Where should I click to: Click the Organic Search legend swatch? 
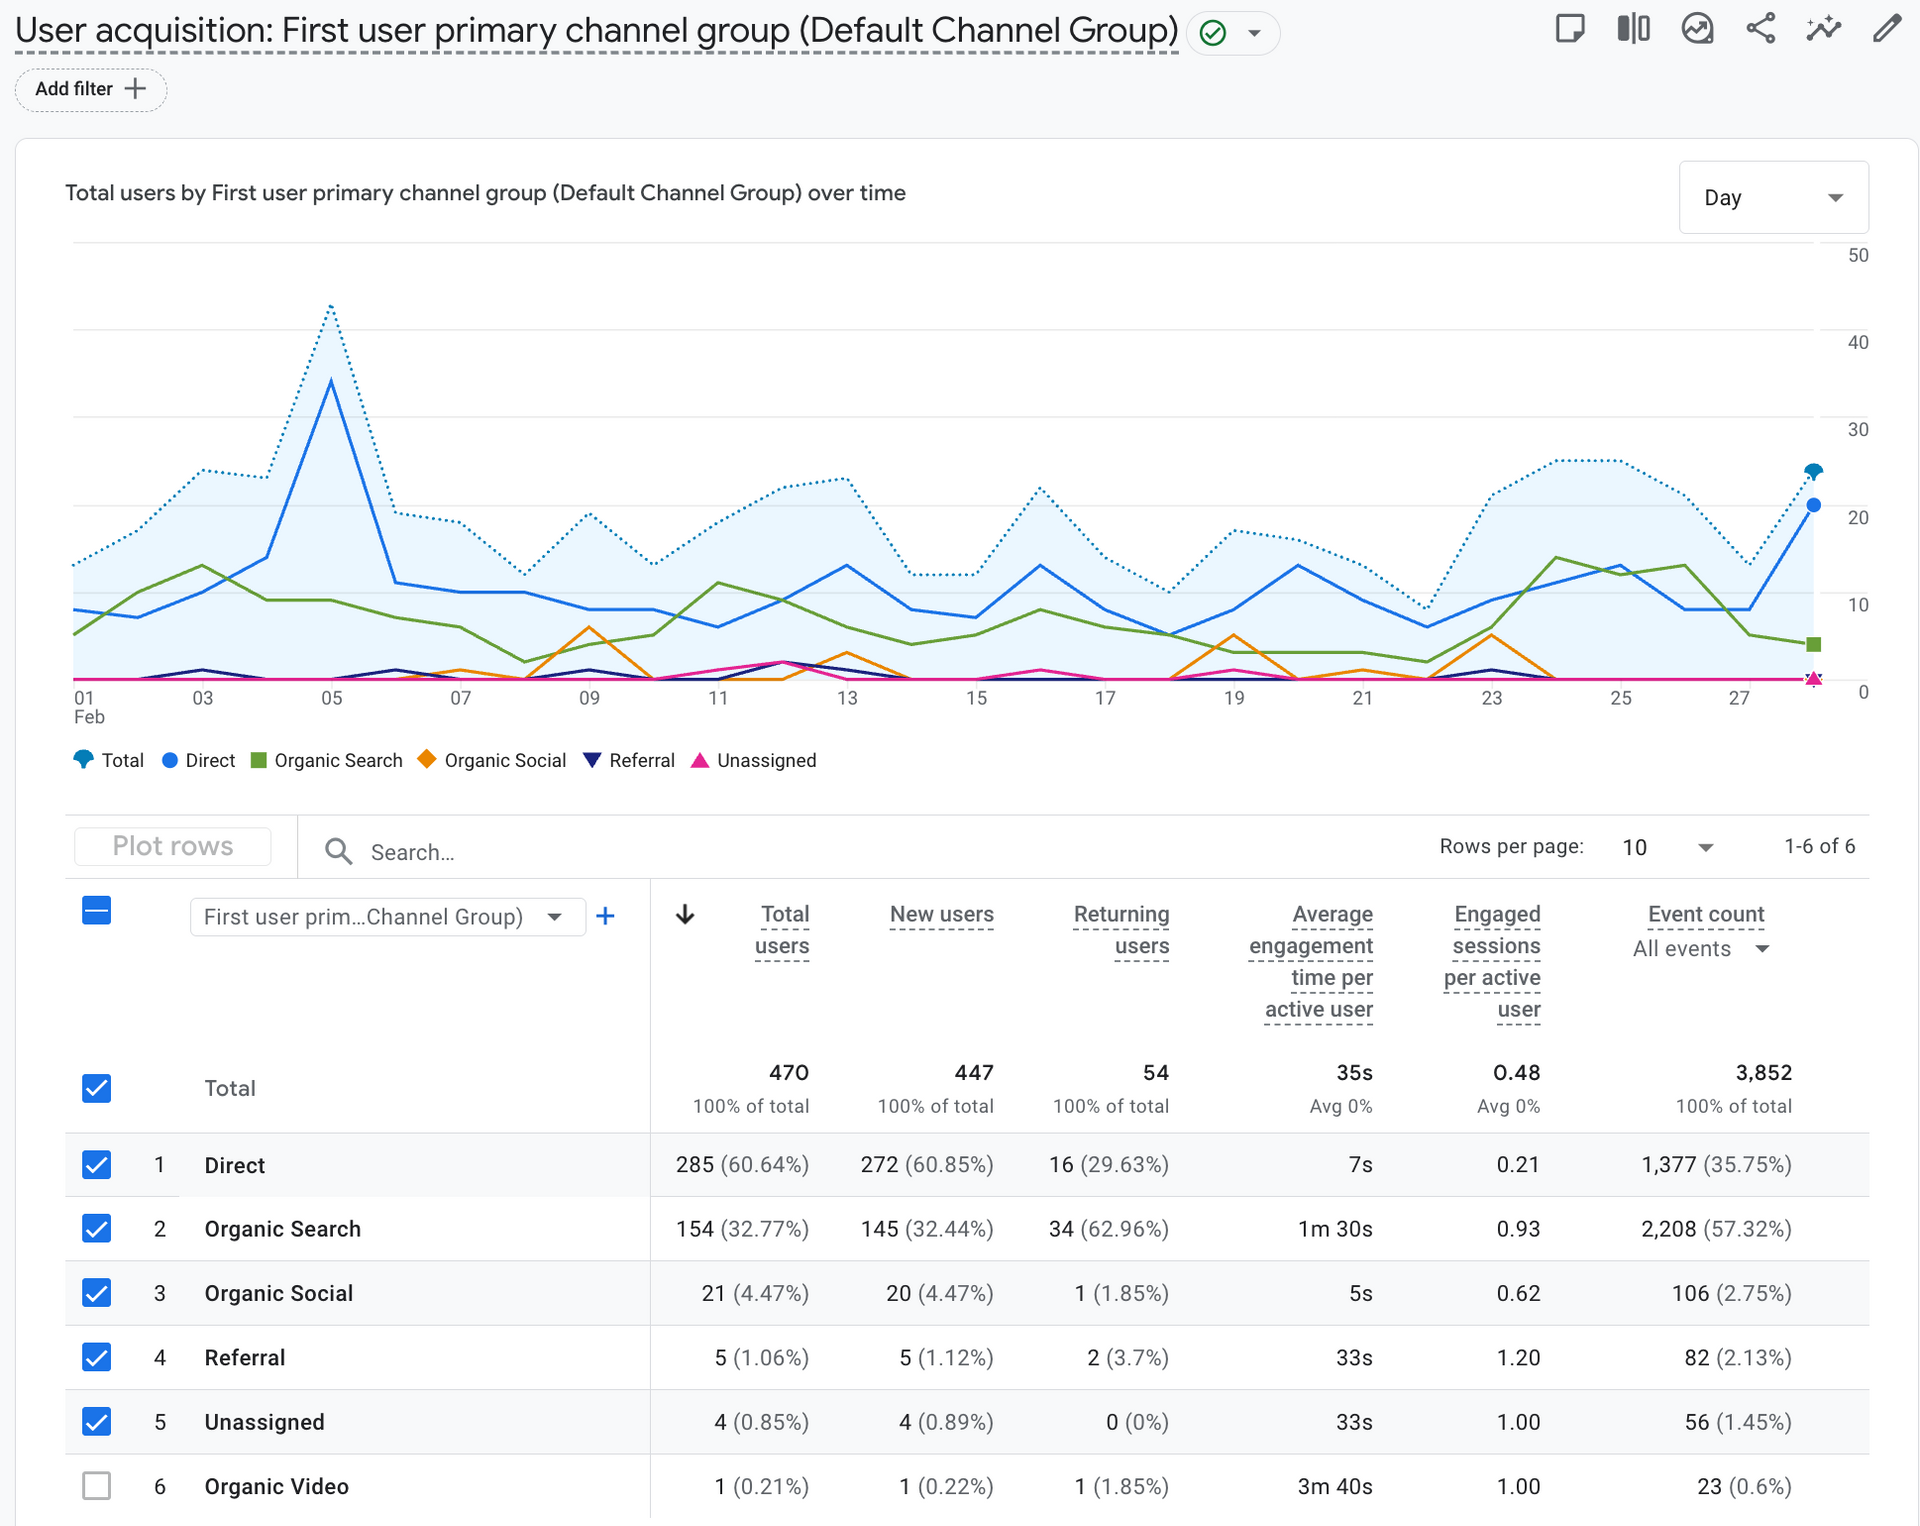tap(259, 761)
